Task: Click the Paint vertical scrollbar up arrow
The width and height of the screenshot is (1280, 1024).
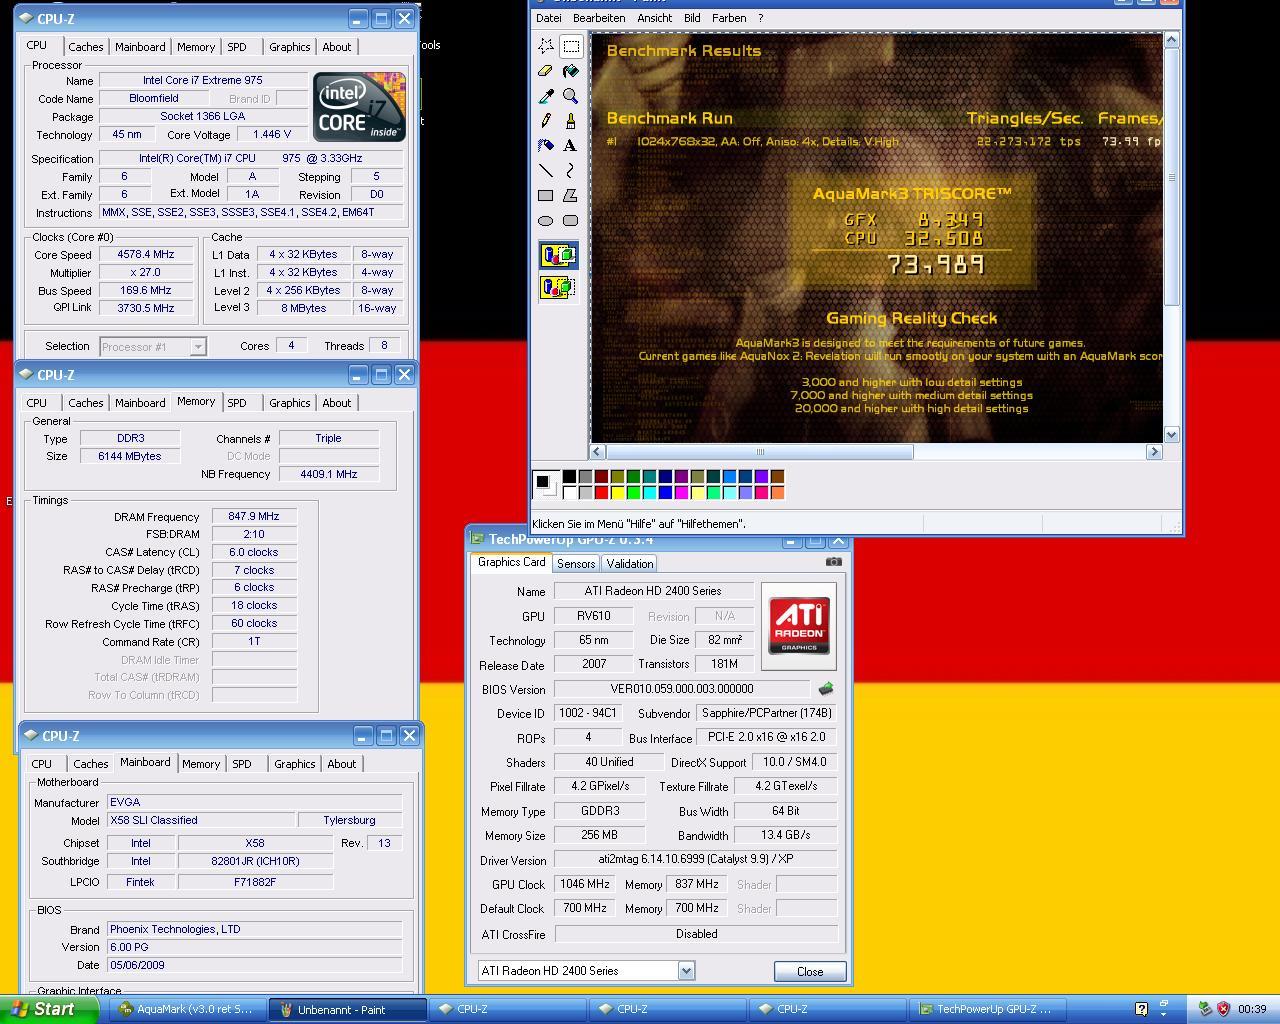Action: pyautogui.click(x=1172, y=40)
